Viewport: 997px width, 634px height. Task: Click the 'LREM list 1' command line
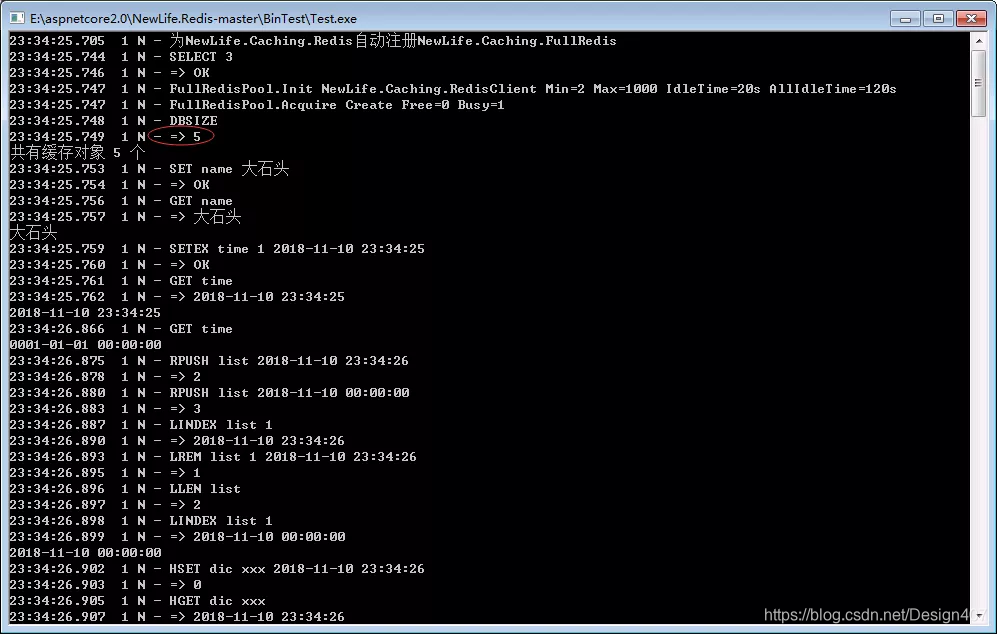click(x=213, y=457)
